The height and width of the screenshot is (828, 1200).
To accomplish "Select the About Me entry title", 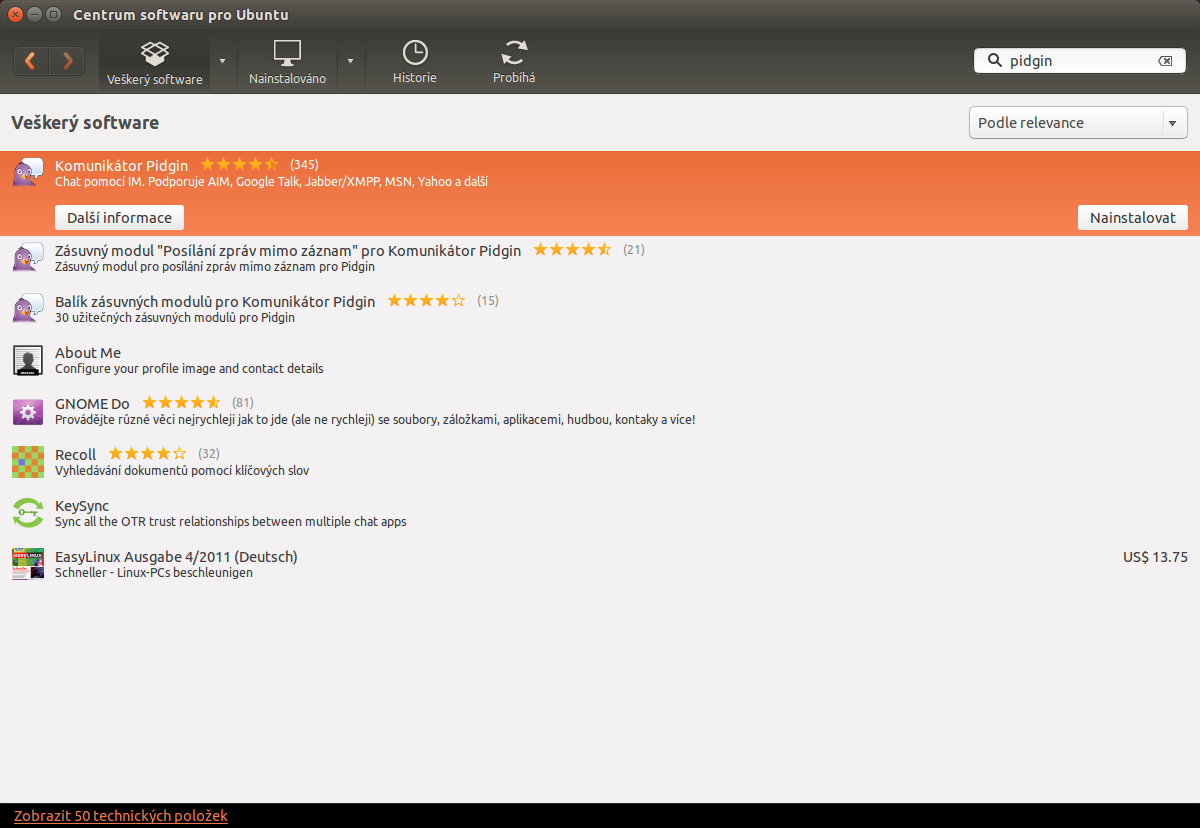I will [x=88, y=352].
